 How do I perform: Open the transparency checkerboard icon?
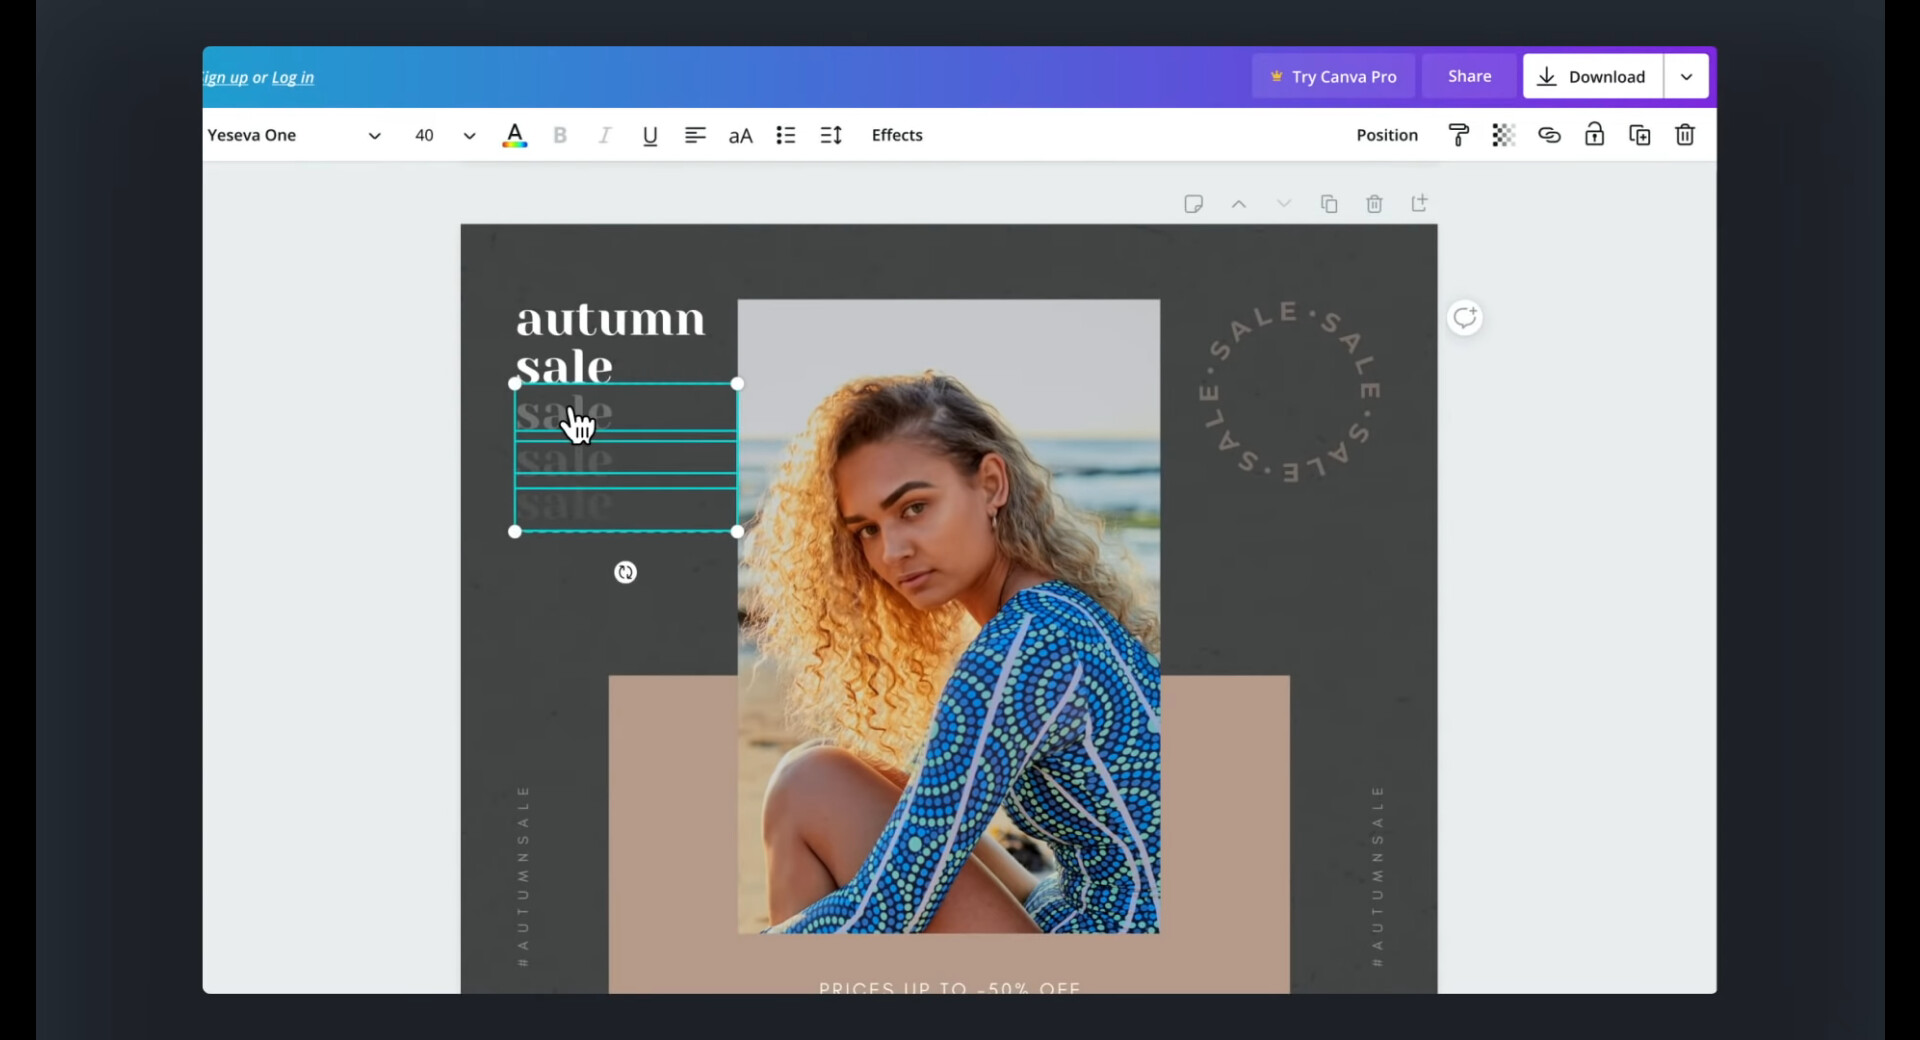pos(1503,135)
